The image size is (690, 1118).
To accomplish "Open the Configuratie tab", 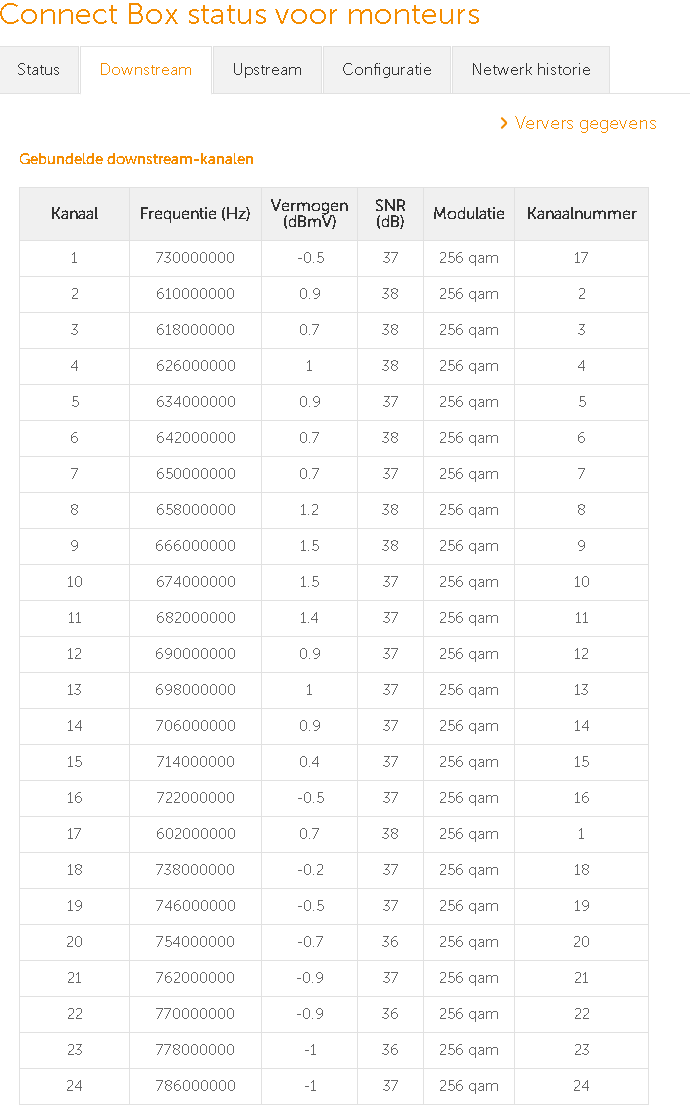I will 387,70.
